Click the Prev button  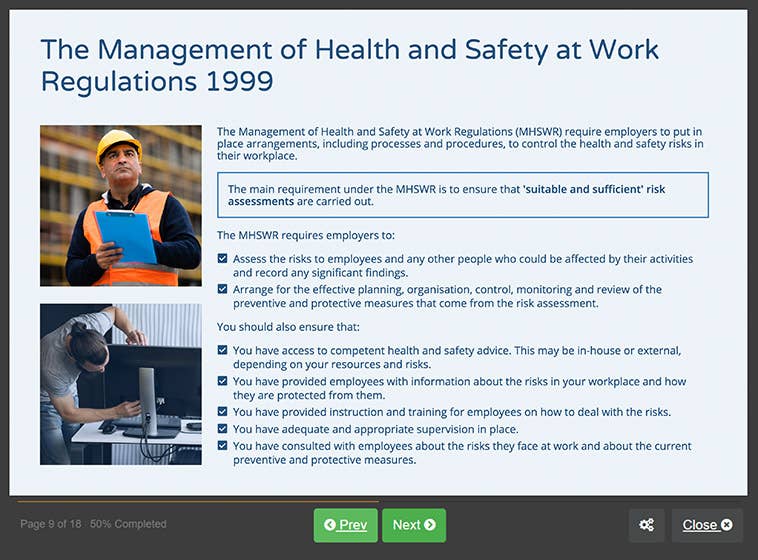[345, 525]
